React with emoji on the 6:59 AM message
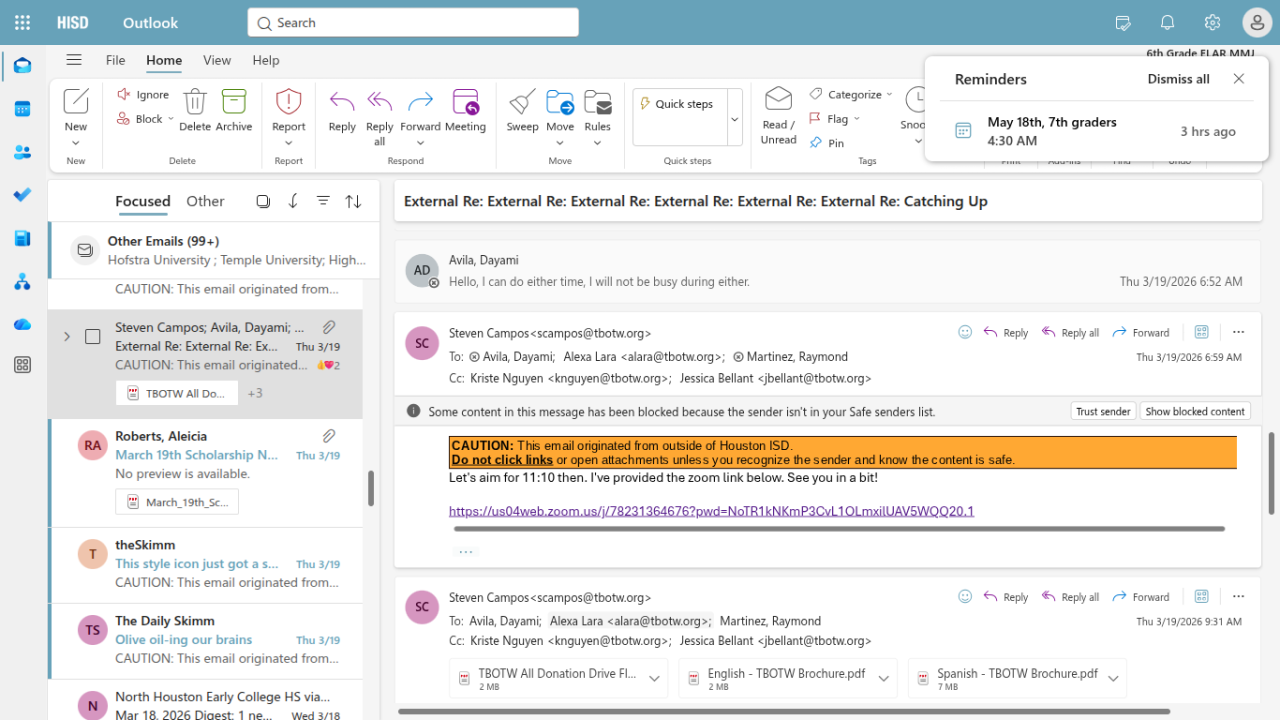This screenshot has width=1280, height=720. click(x=965, y=332)
